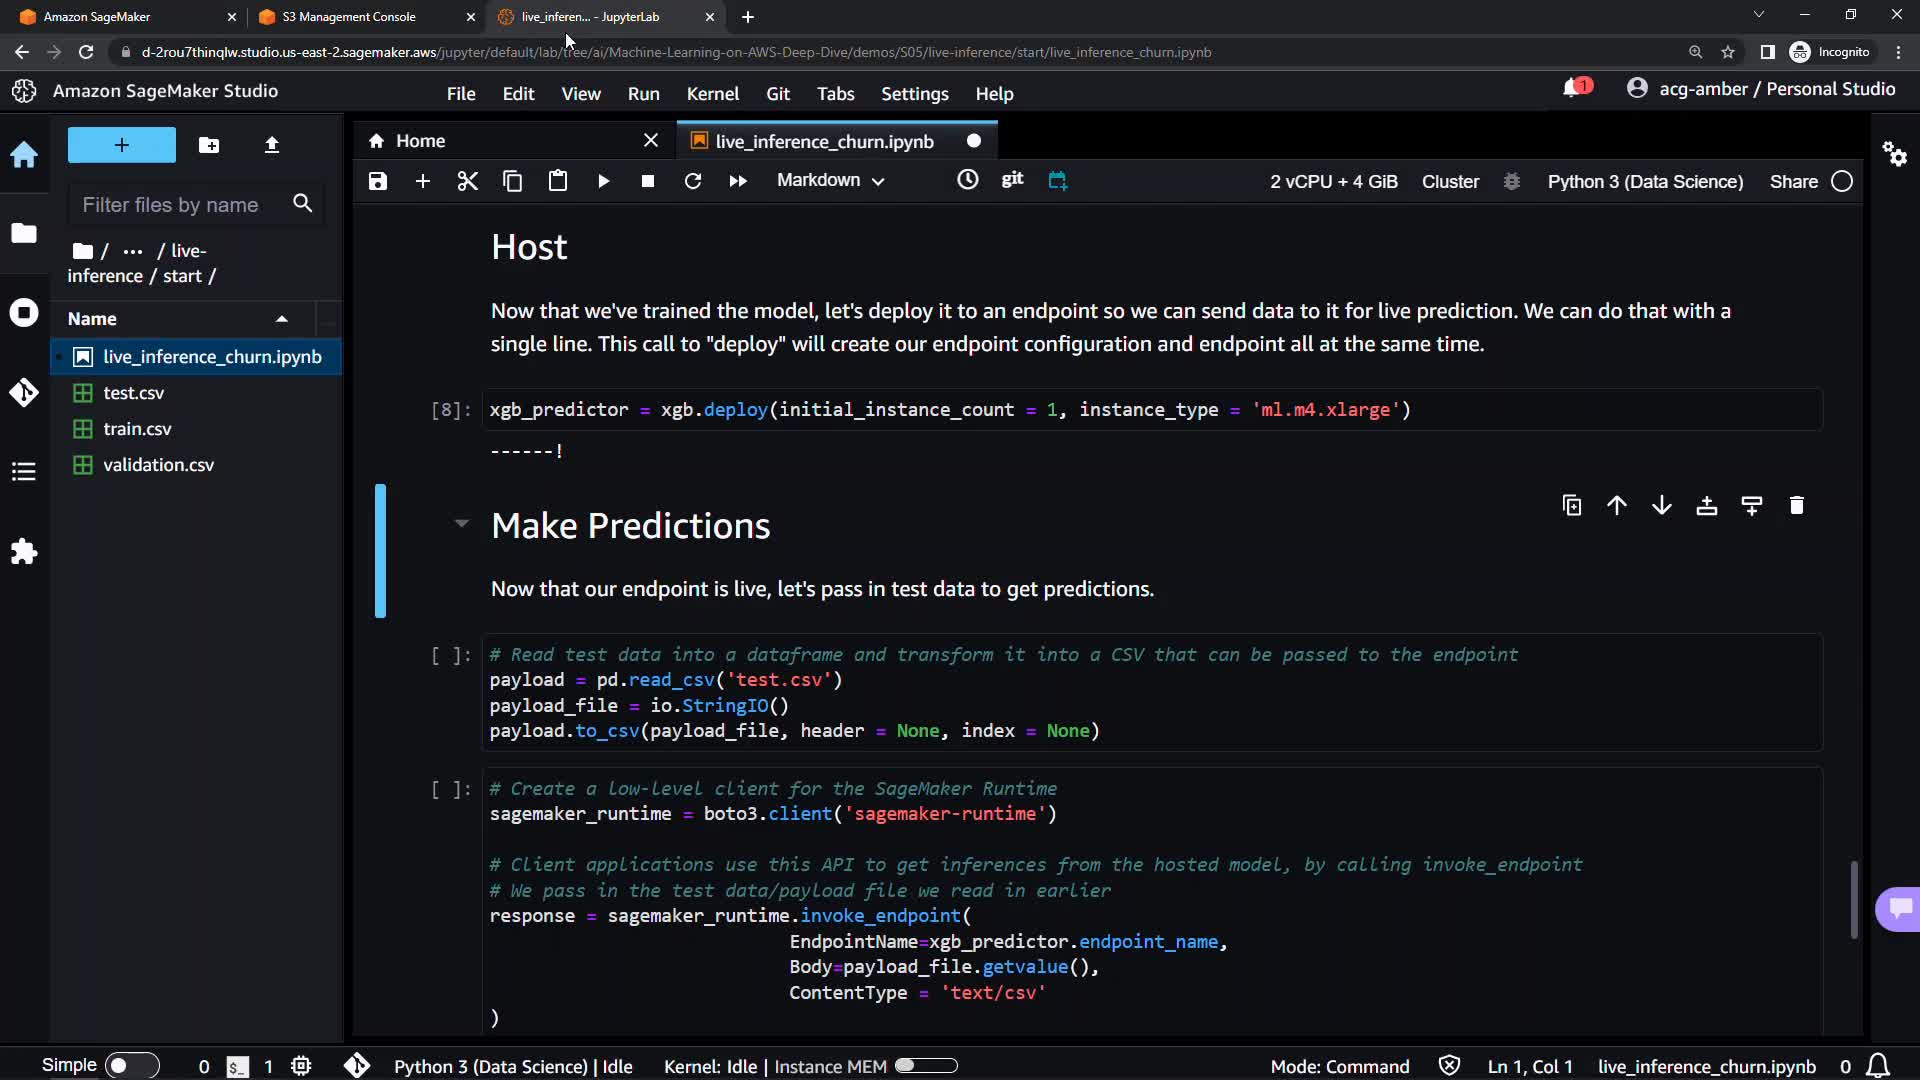
Task: Open the Running Terminals and Kernels sidebar panel
Action: [x=24, y=313]
